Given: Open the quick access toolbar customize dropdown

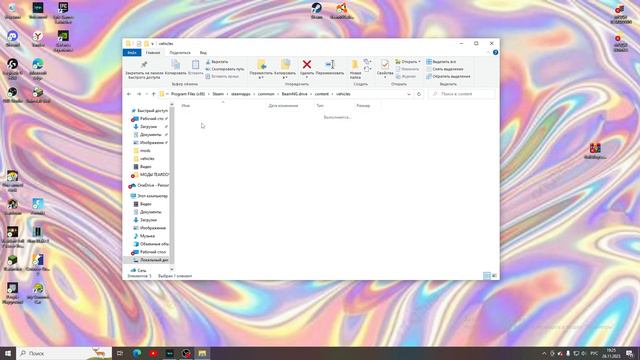Looking at the screenshot, I should tap(152, 44).
